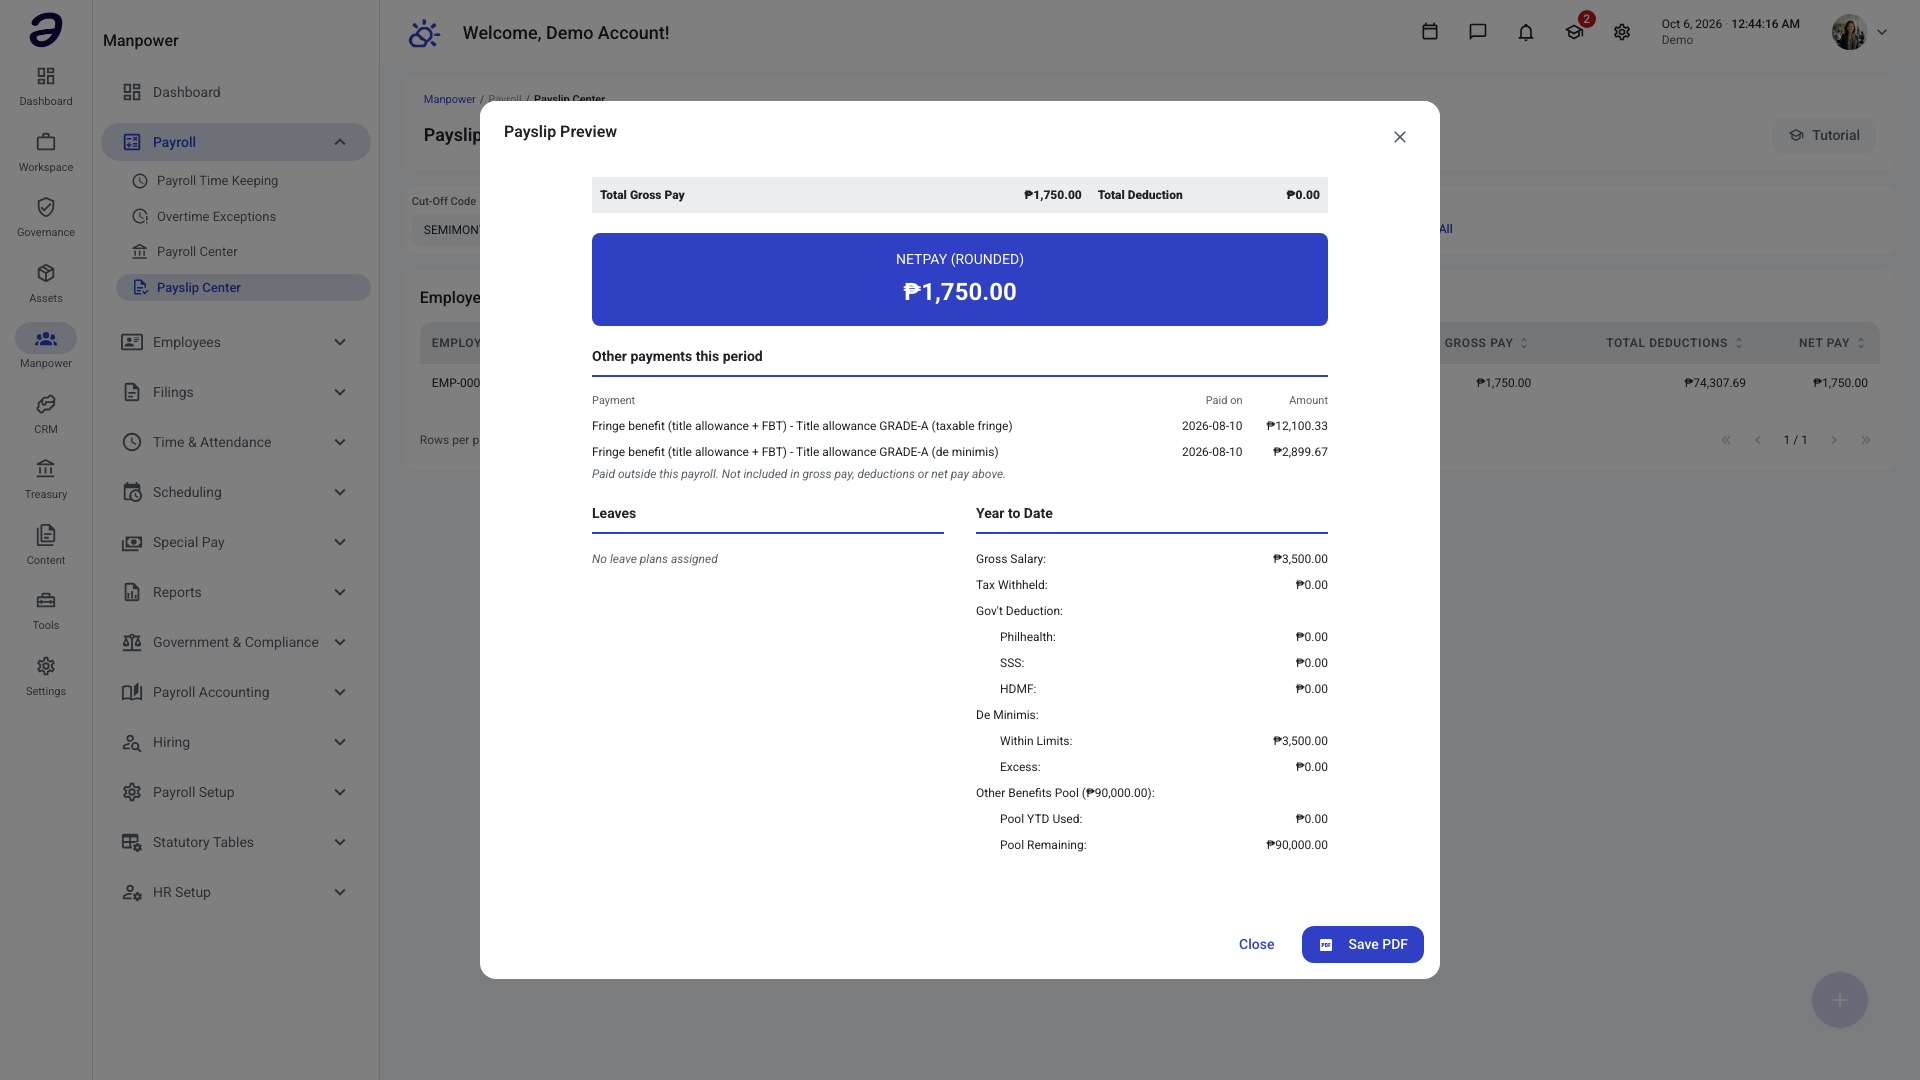Follow the Manpower breadcrumb link

[449, 99]
